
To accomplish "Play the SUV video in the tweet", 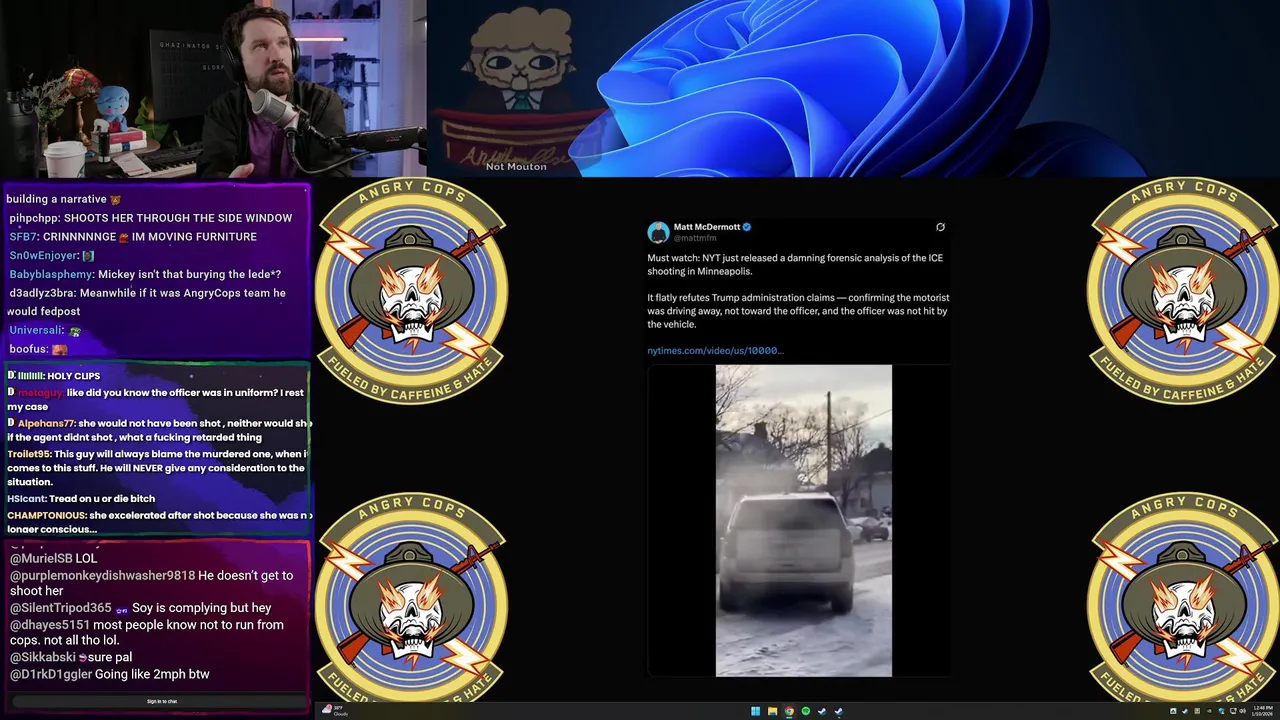I will pyautogui.click(x=803, y=520).
